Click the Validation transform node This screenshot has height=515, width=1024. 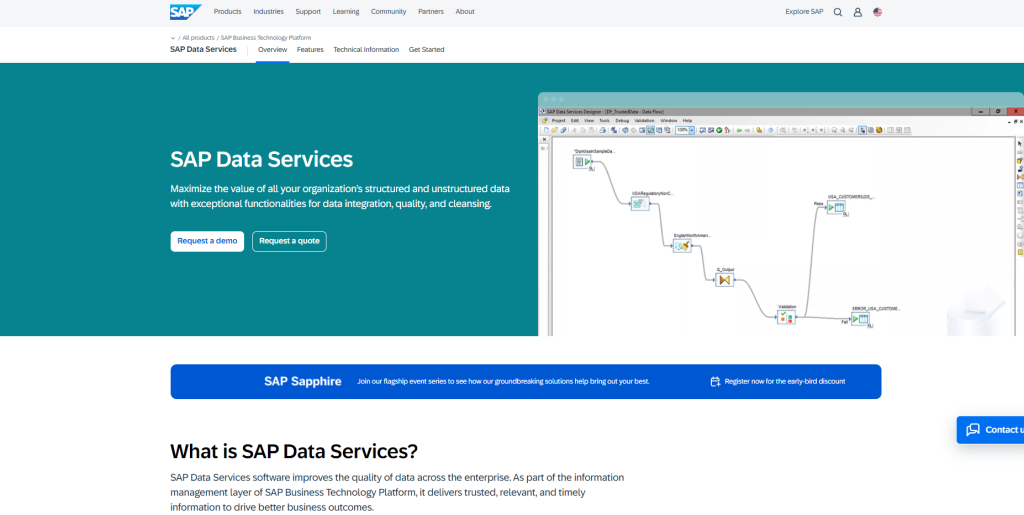(x=786, y=318)
